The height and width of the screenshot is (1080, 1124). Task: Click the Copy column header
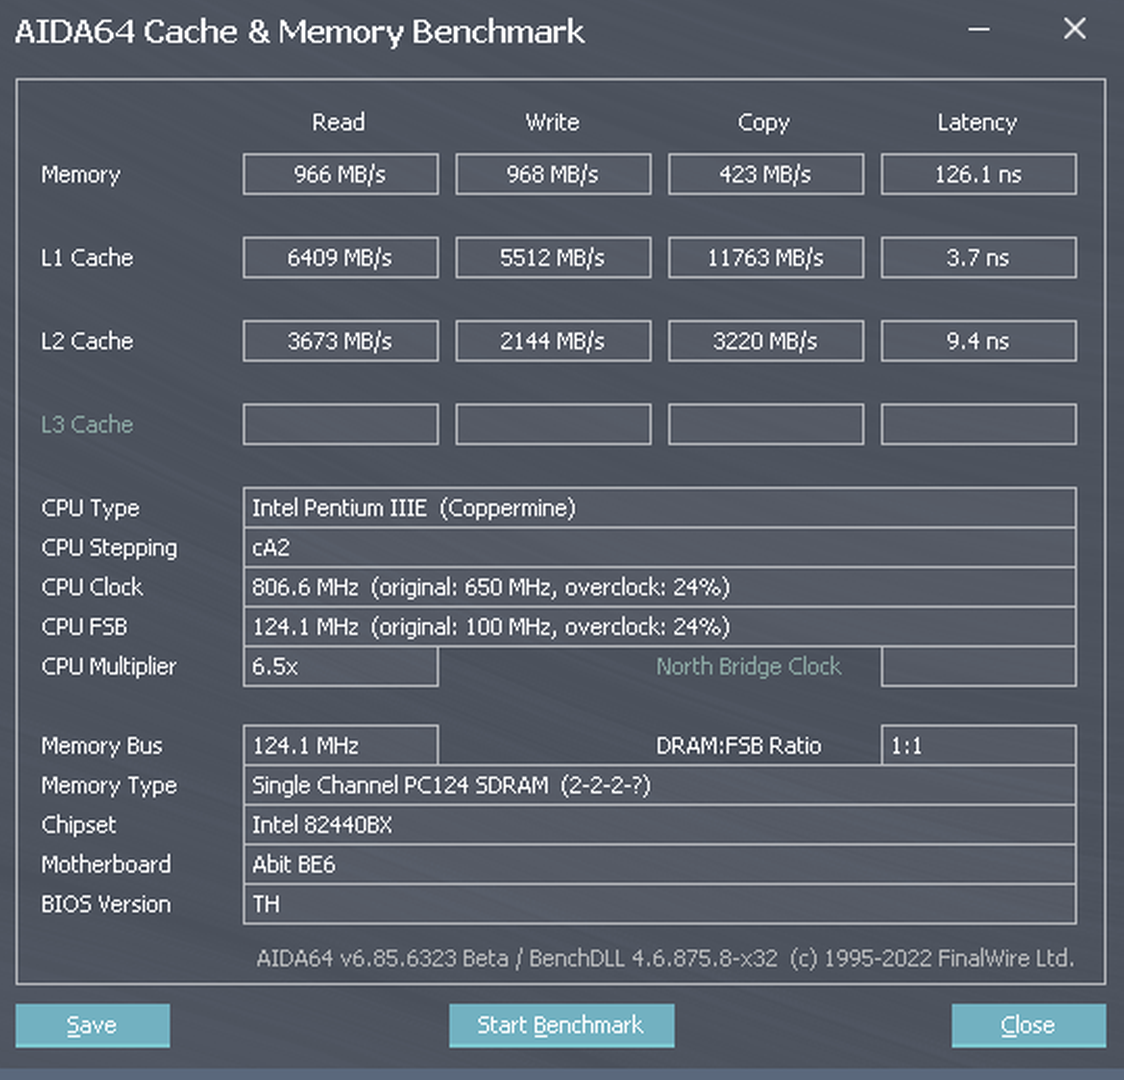pyautogui.click(x=763, y=123)
